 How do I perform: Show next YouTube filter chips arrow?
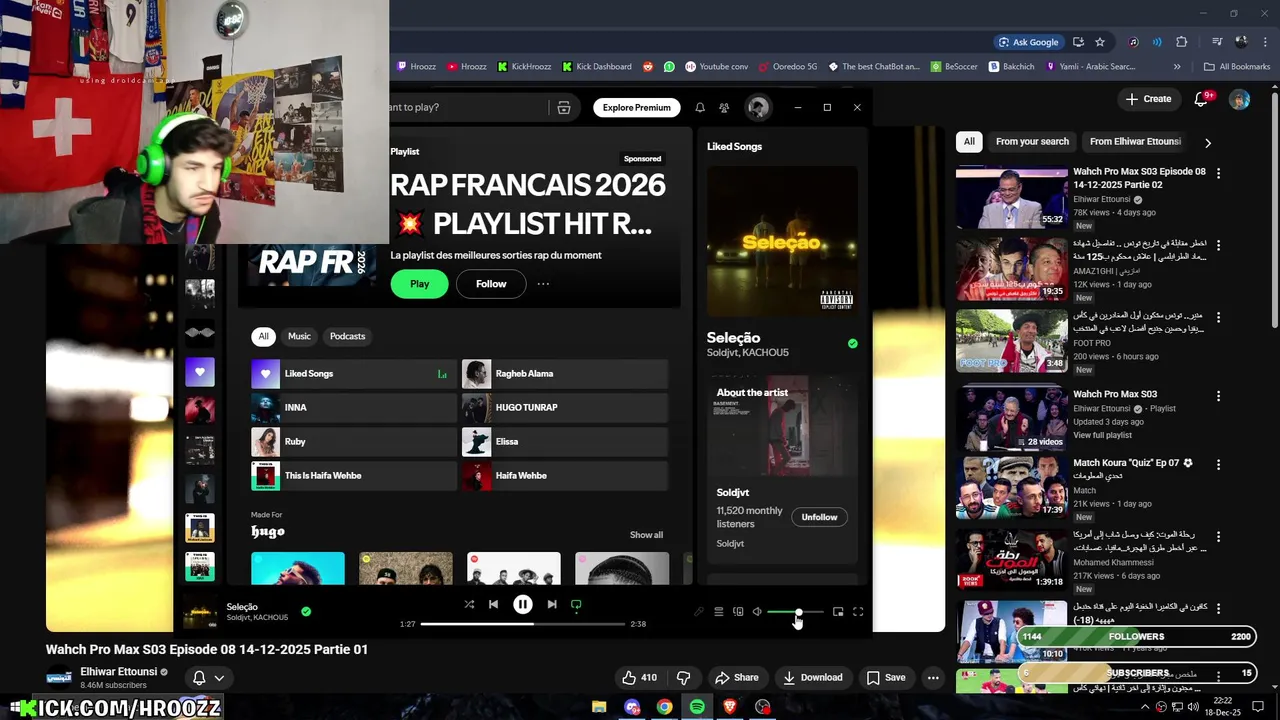pos(1207,143)
